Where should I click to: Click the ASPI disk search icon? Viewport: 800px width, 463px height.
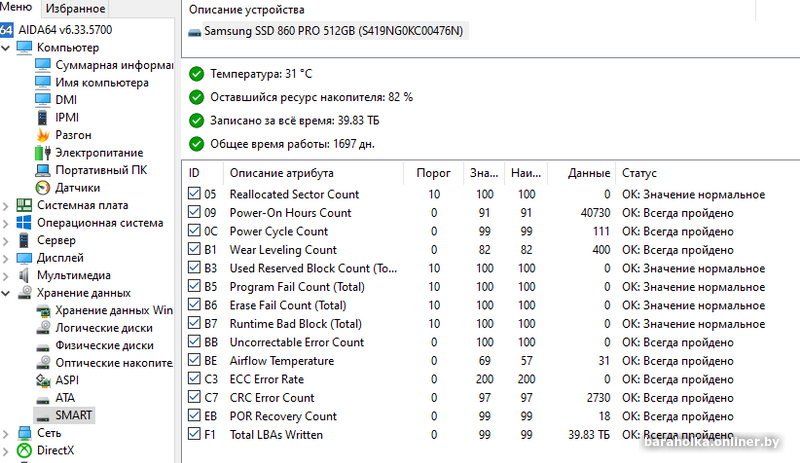[43, 380]
